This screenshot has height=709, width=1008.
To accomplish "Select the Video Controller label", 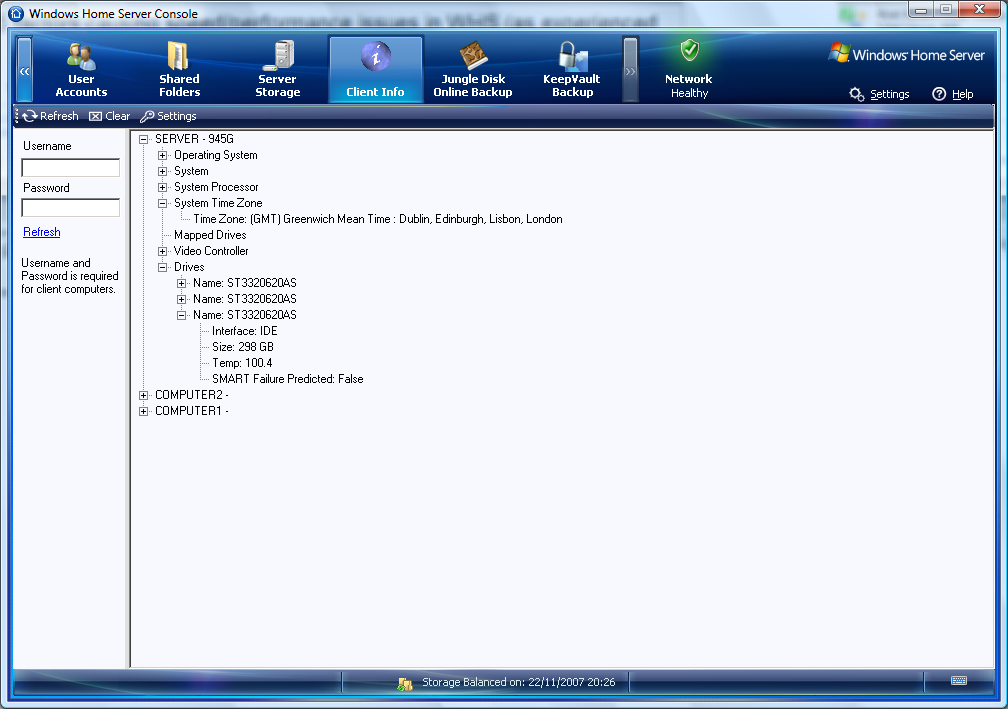I will point(211,251).
